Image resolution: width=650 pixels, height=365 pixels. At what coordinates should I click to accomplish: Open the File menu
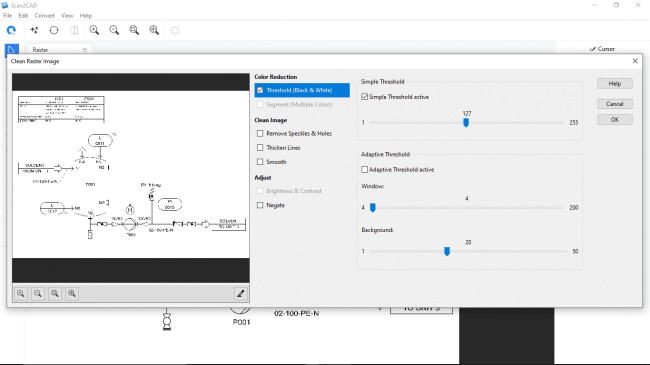click(7, 15)
